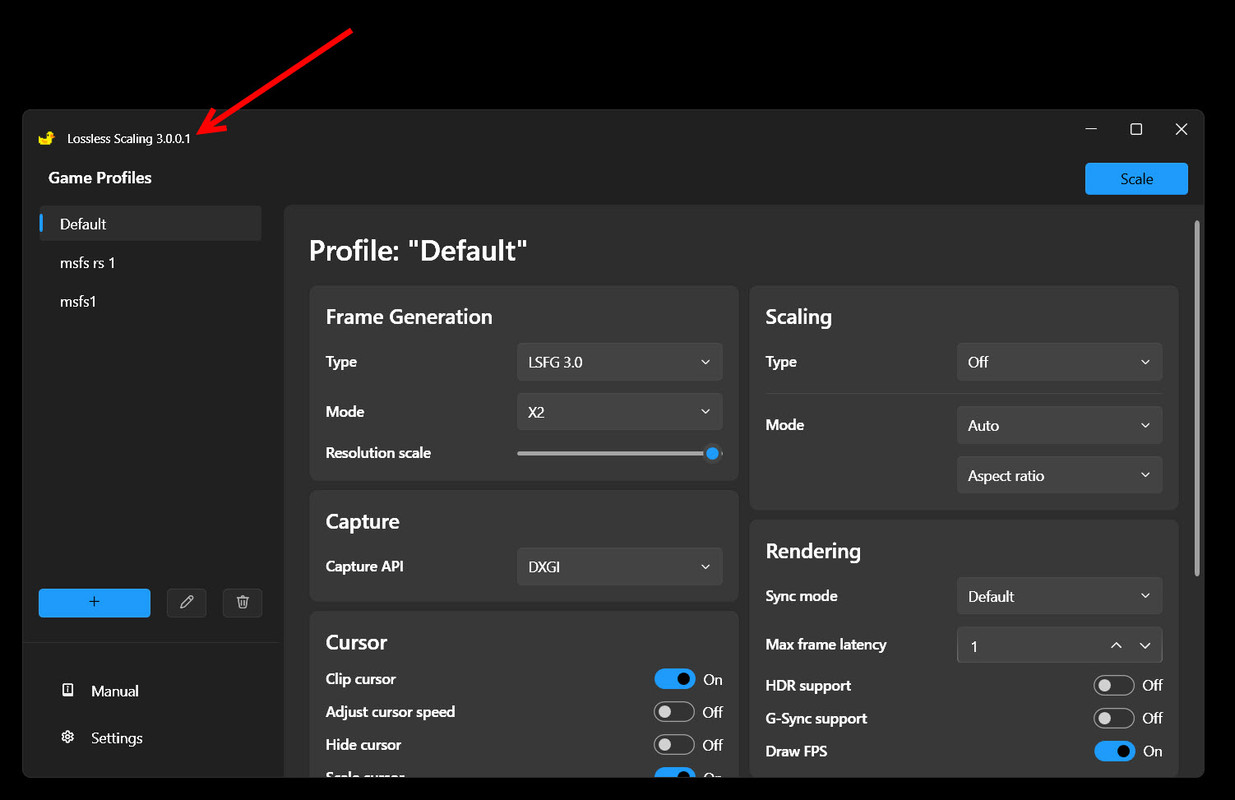This screenshot has width=1235, height=800.
Task: Toggle G-Sync support switch
Action: [x=1114, y=718]
